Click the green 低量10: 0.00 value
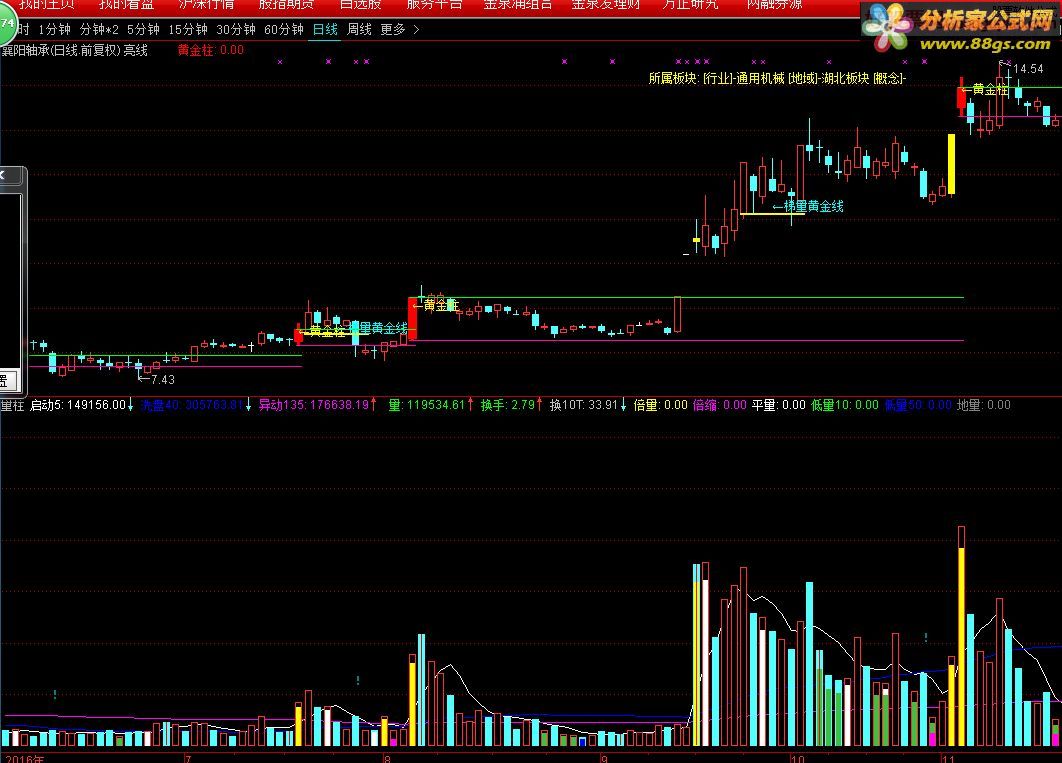 coord(845,405)
